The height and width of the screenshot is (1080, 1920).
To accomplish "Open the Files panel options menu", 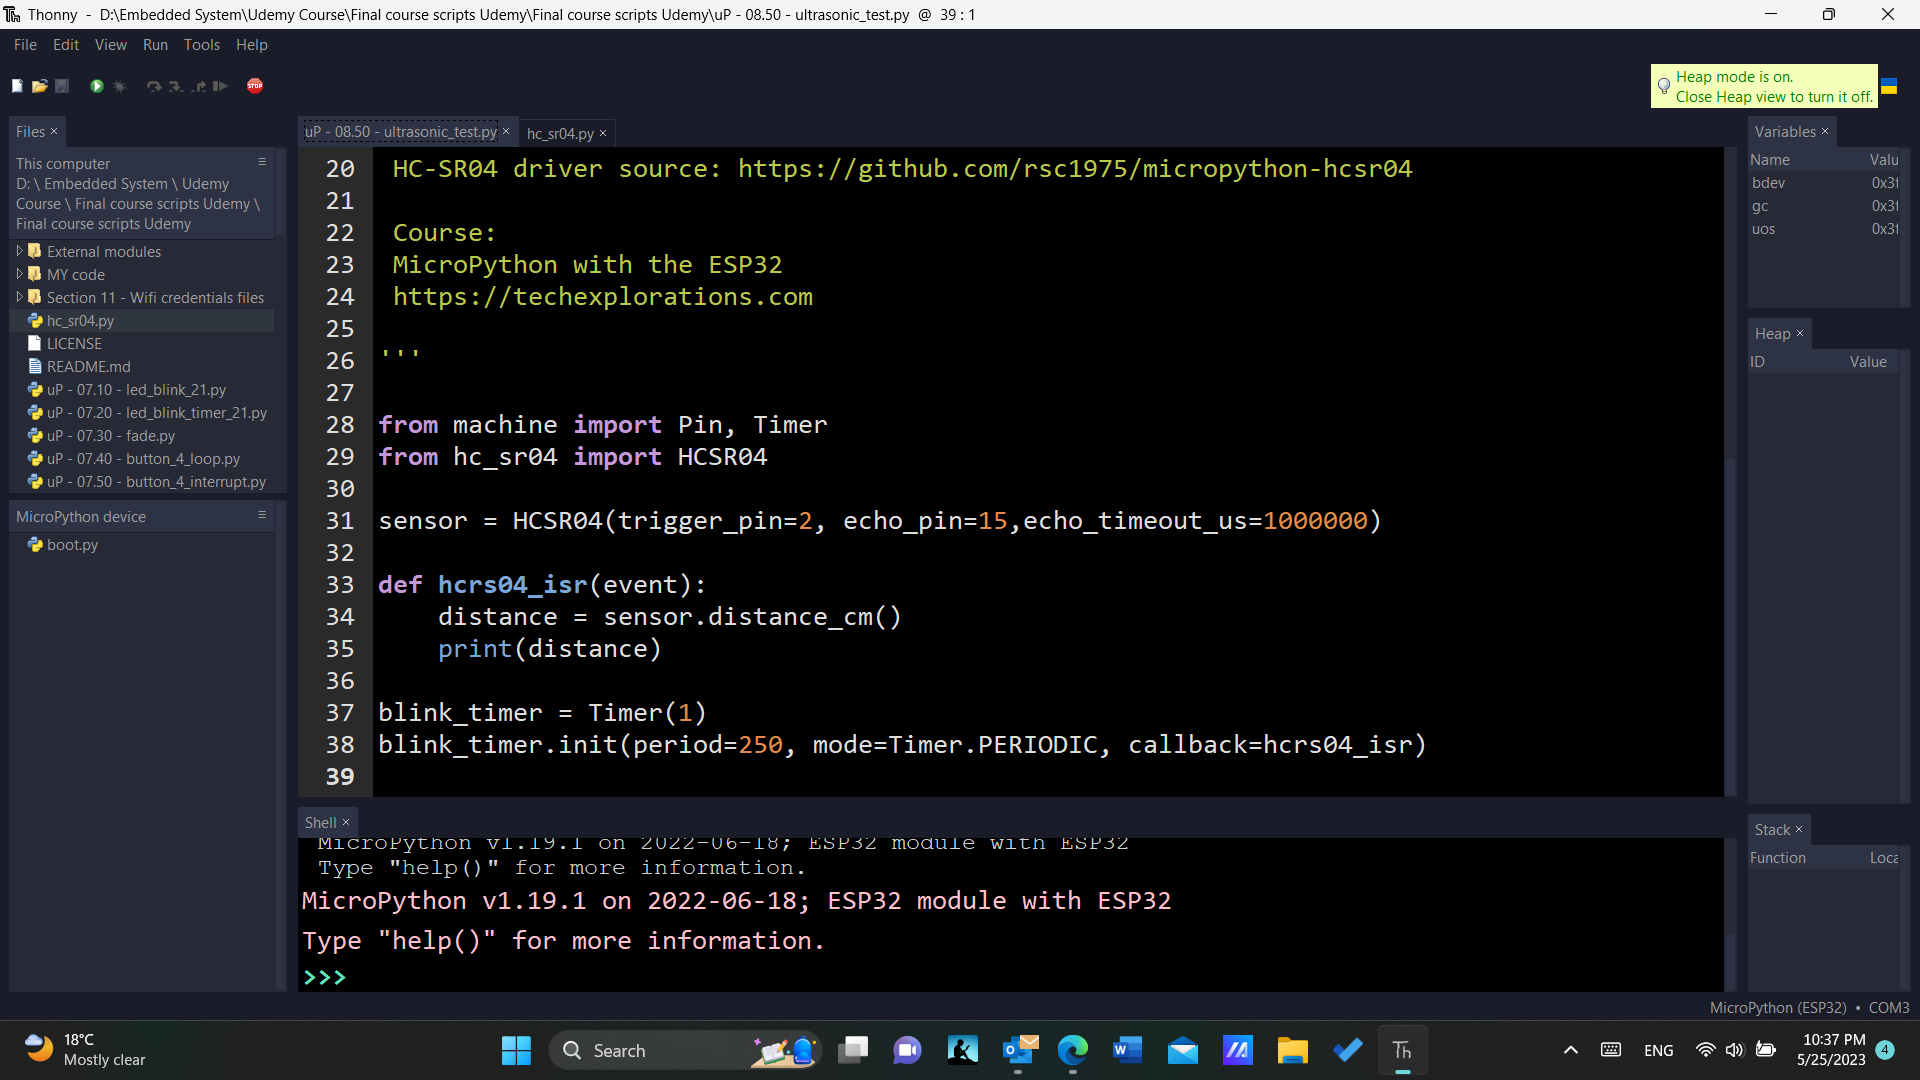I will [262, 161].
